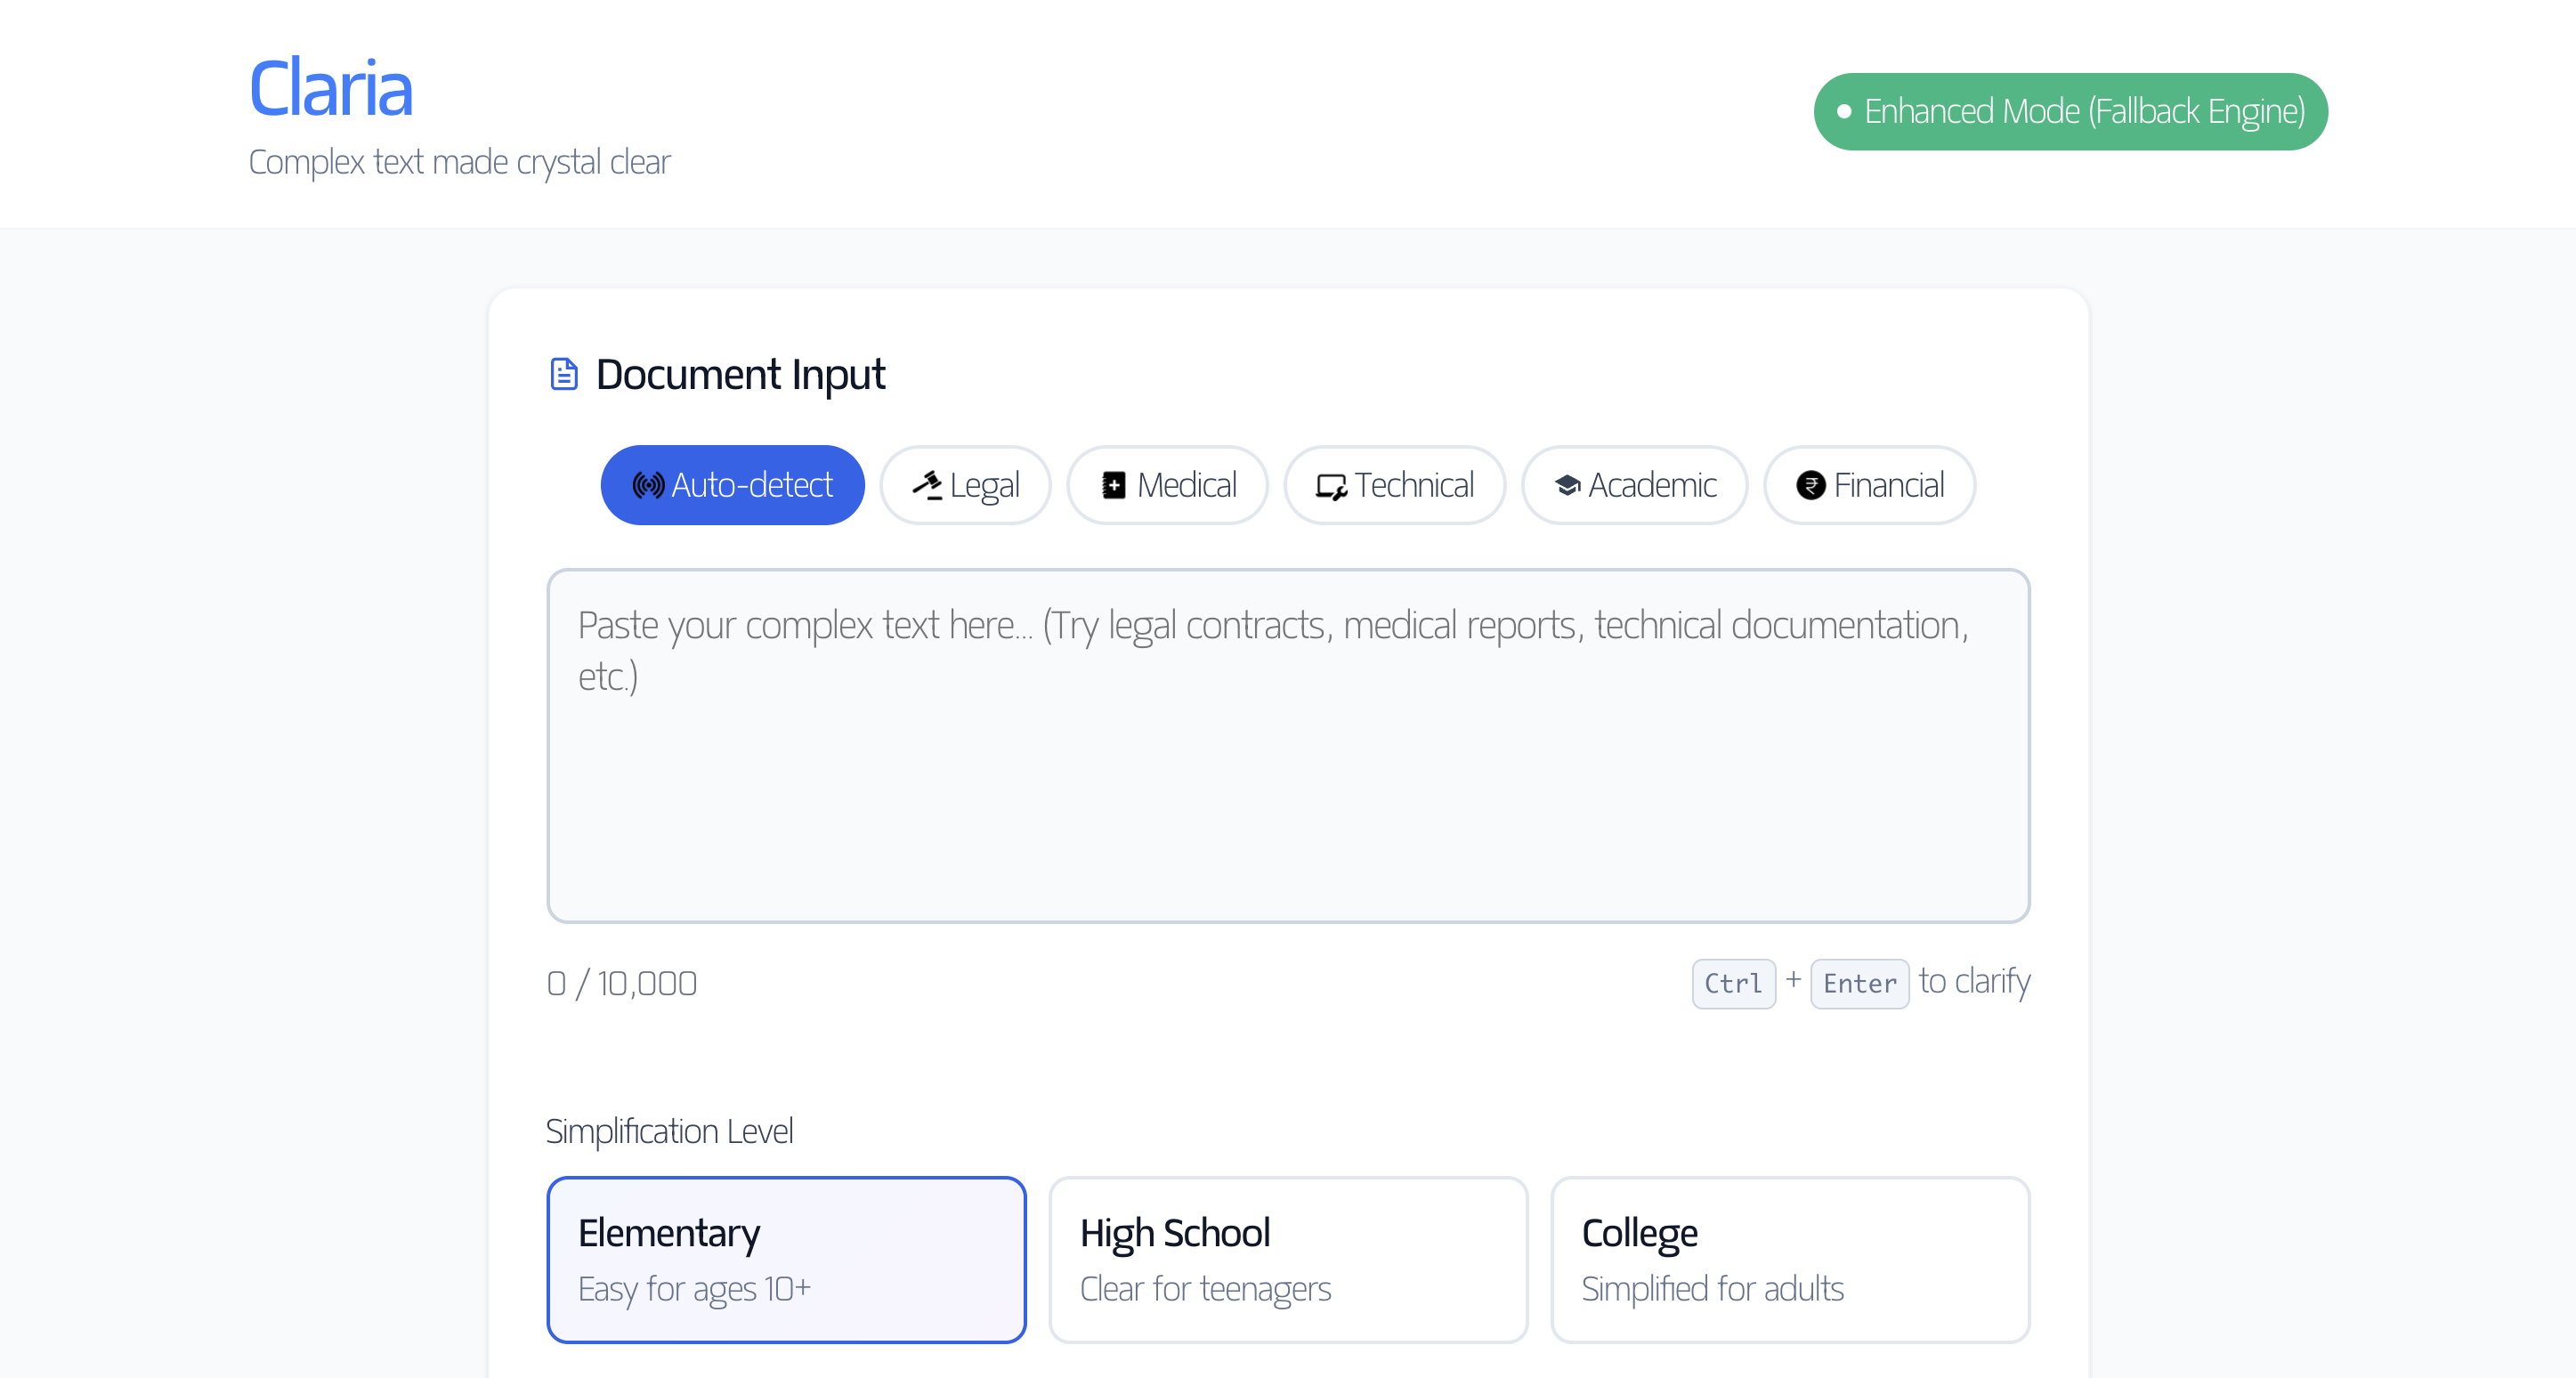Click the Document Input file icon
The image size is (2576, 1378).
pos(564,374)
